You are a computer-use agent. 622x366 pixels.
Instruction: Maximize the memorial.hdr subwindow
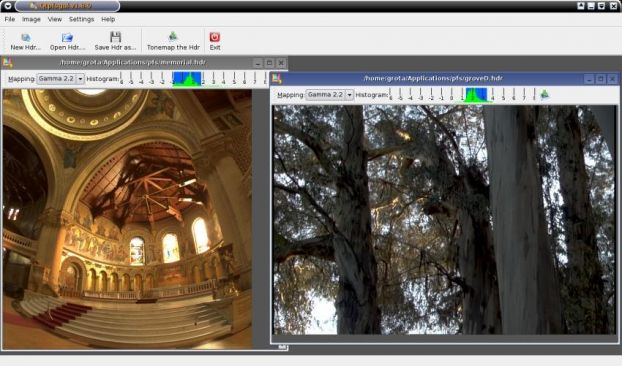(x=269, y=63)
